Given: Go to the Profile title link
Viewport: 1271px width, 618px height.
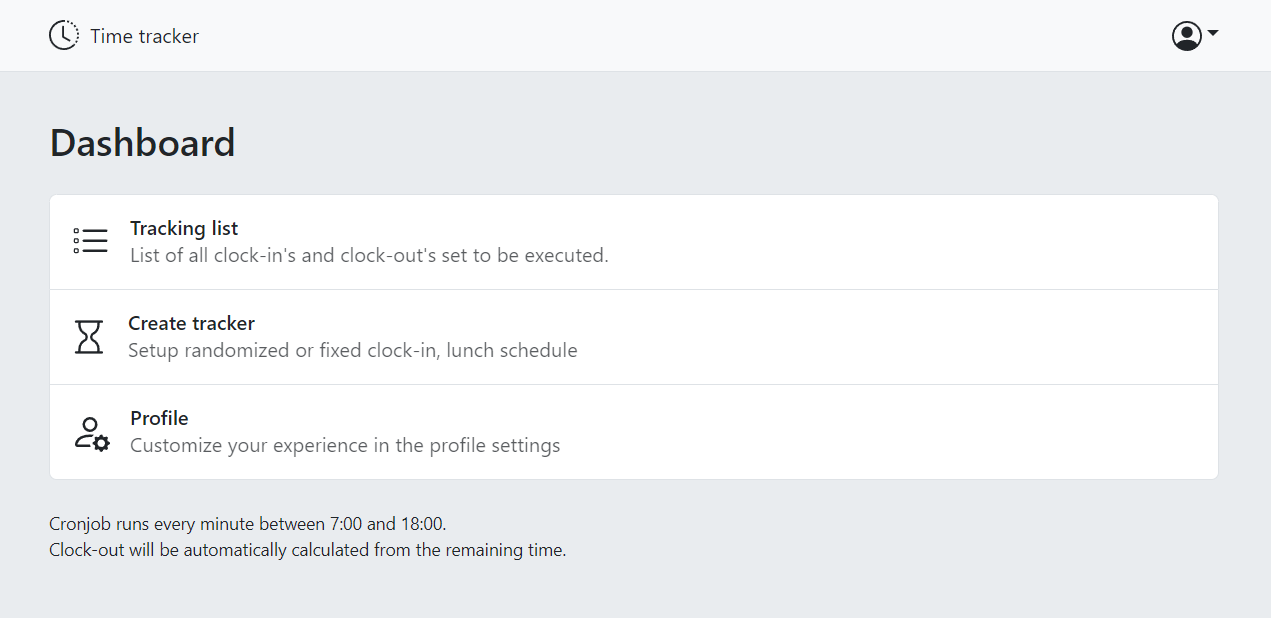Looking at the screenshot, I should [x=159, y=418].
